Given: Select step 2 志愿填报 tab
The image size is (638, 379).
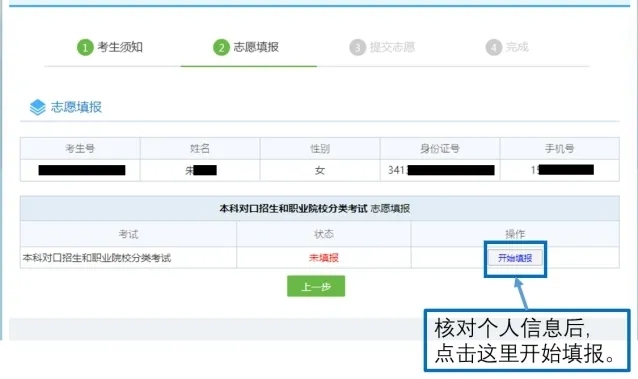Looking at the screenshot, I should (246, 47).
